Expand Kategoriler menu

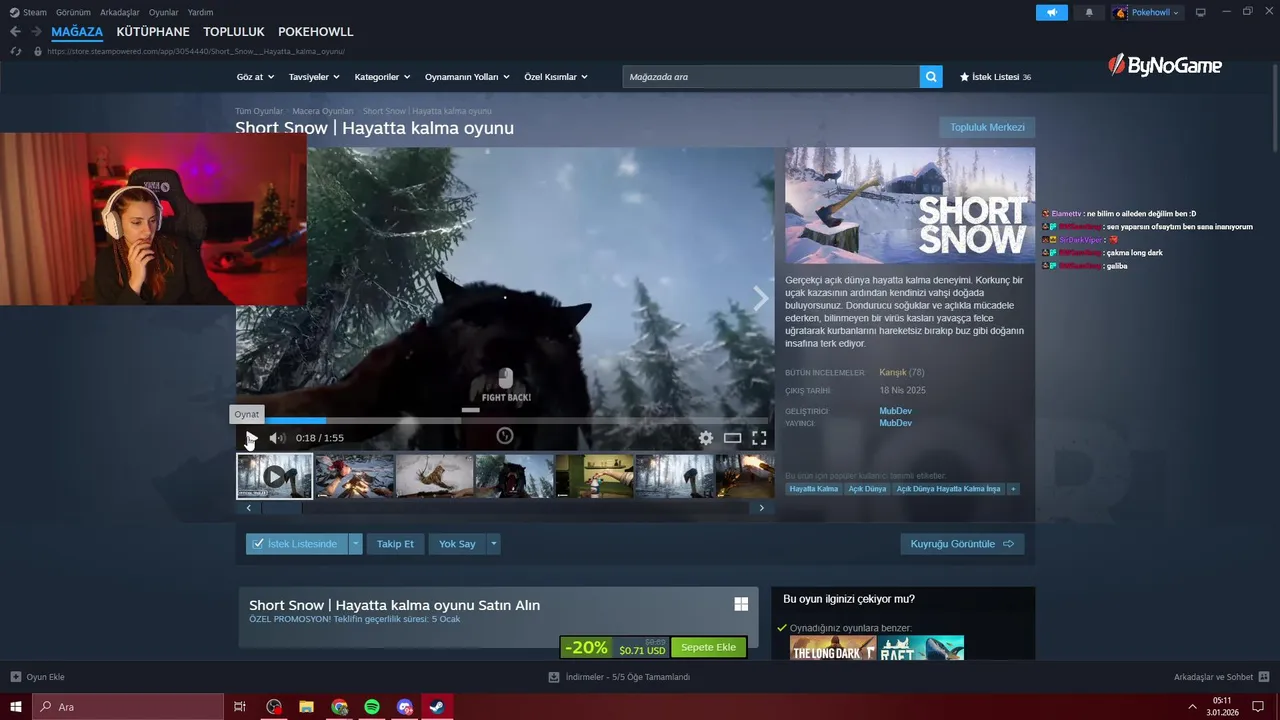(382, 77)
